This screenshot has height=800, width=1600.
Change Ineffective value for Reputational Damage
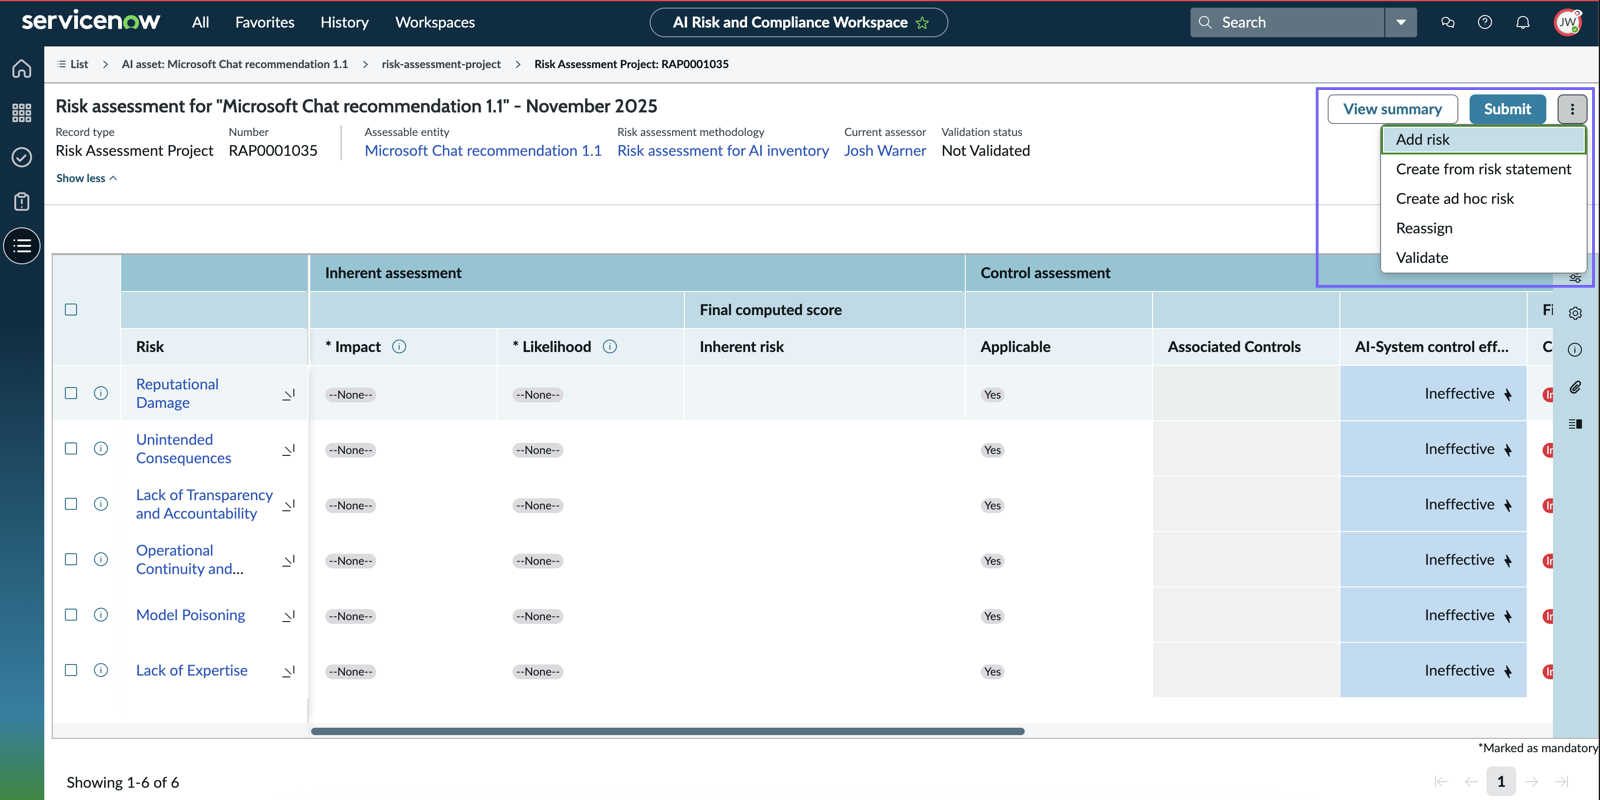pos(1433,394)
